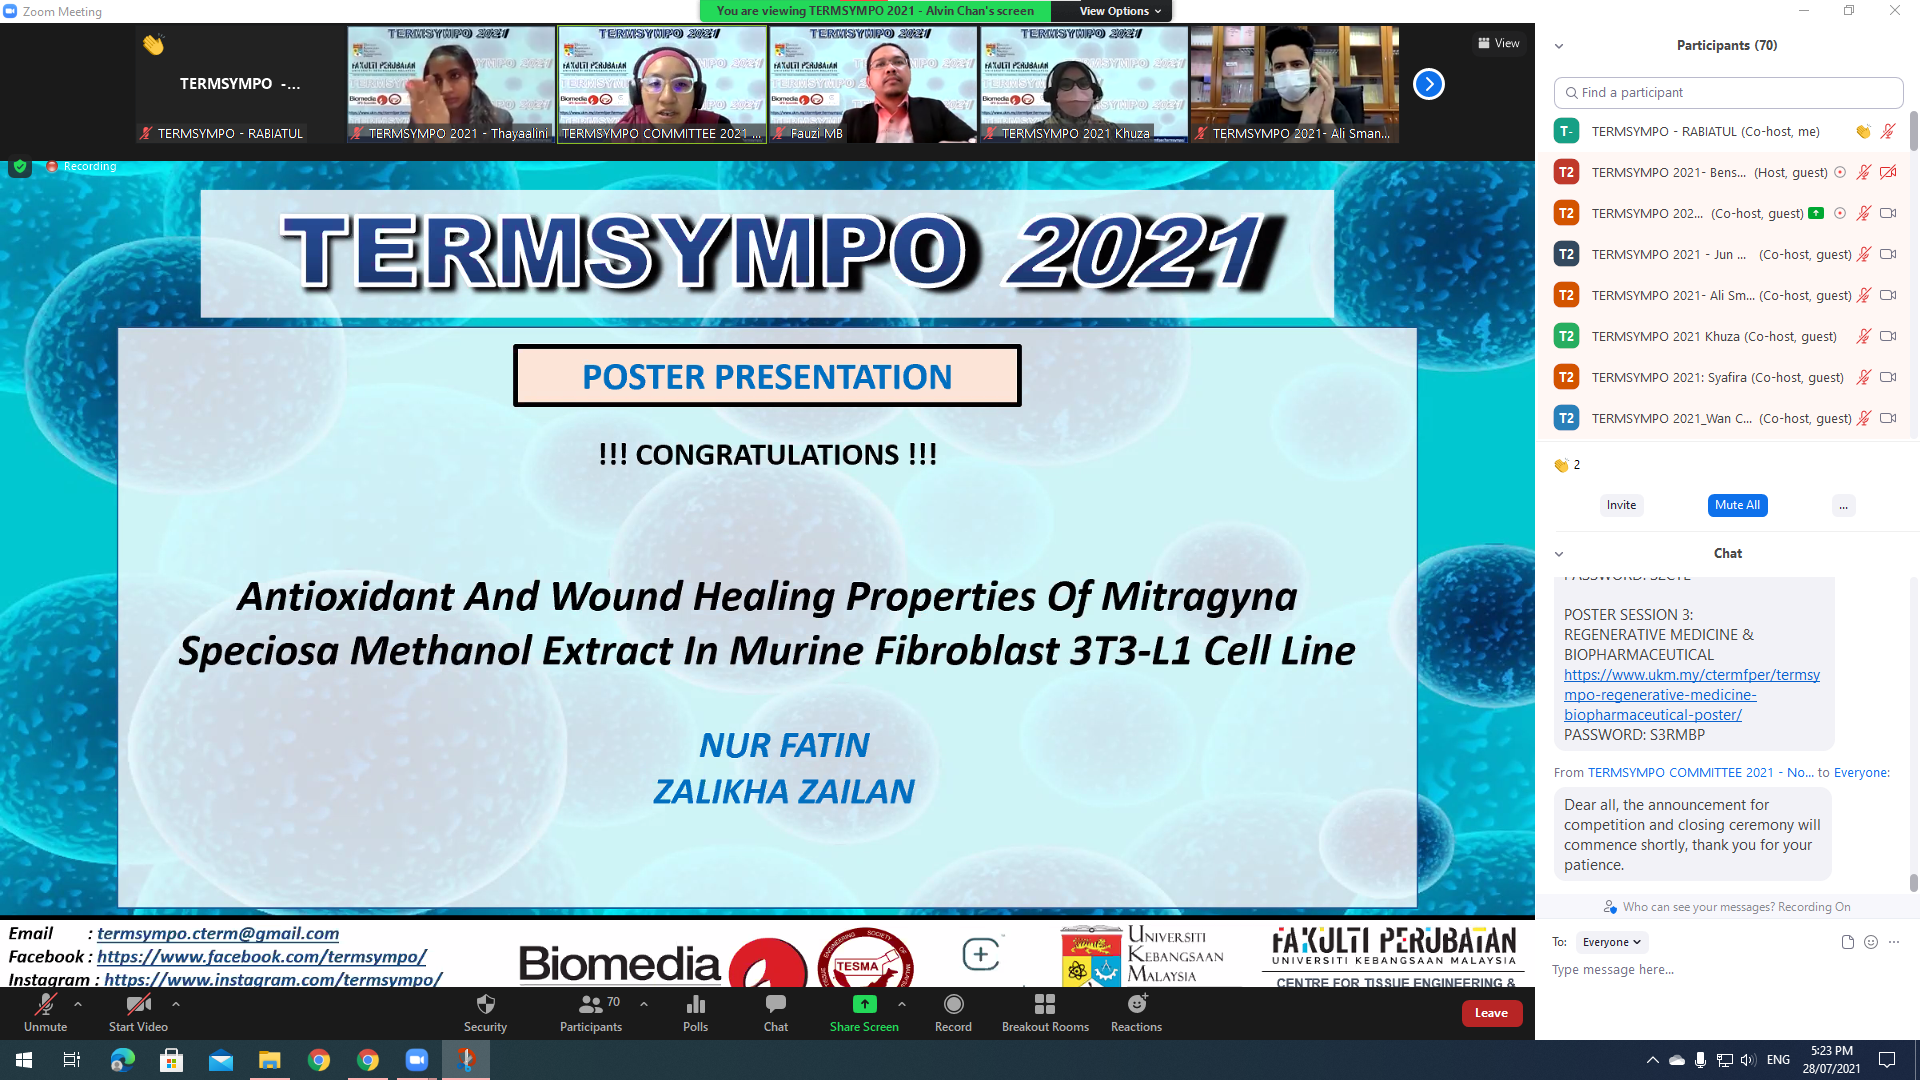Open the 'To: Everyone' chat recipient dropdown
Viewport: 1920px width, 1080px height.
(x=1611, y=942)
